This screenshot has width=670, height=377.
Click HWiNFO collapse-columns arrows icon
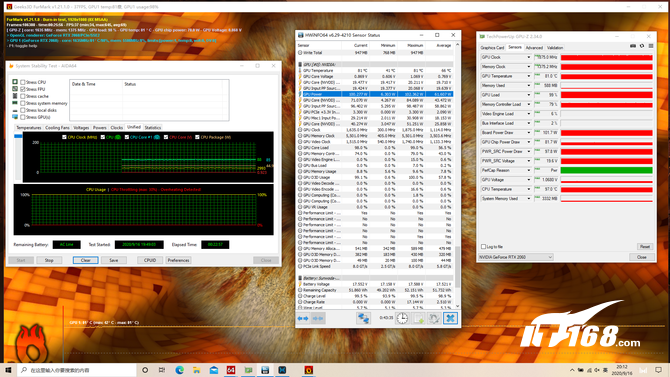[x=317, y=318]
